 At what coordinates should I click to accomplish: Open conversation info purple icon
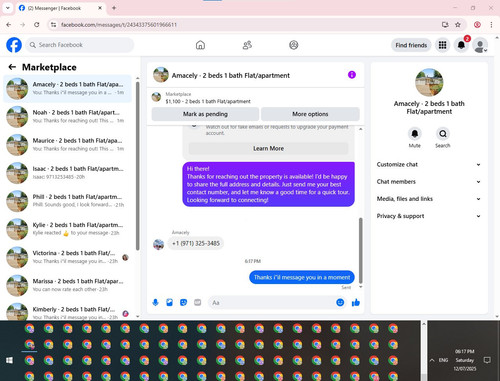pyautogui.click(x=352, y=75)
